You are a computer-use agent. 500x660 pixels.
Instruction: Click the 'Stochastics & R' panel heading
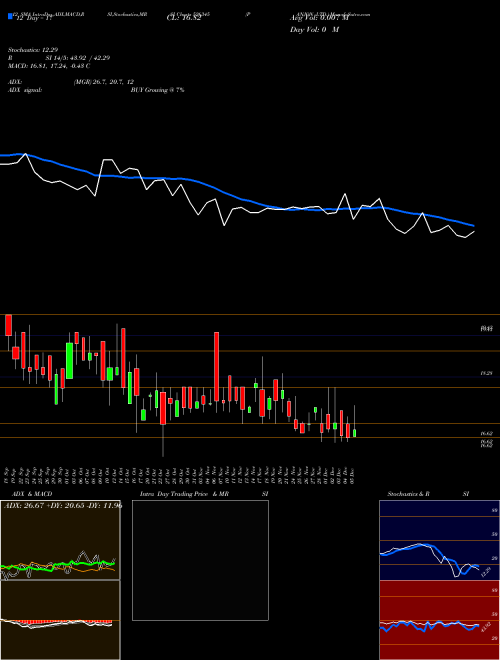pyautogui.click(x=408, y=494)
